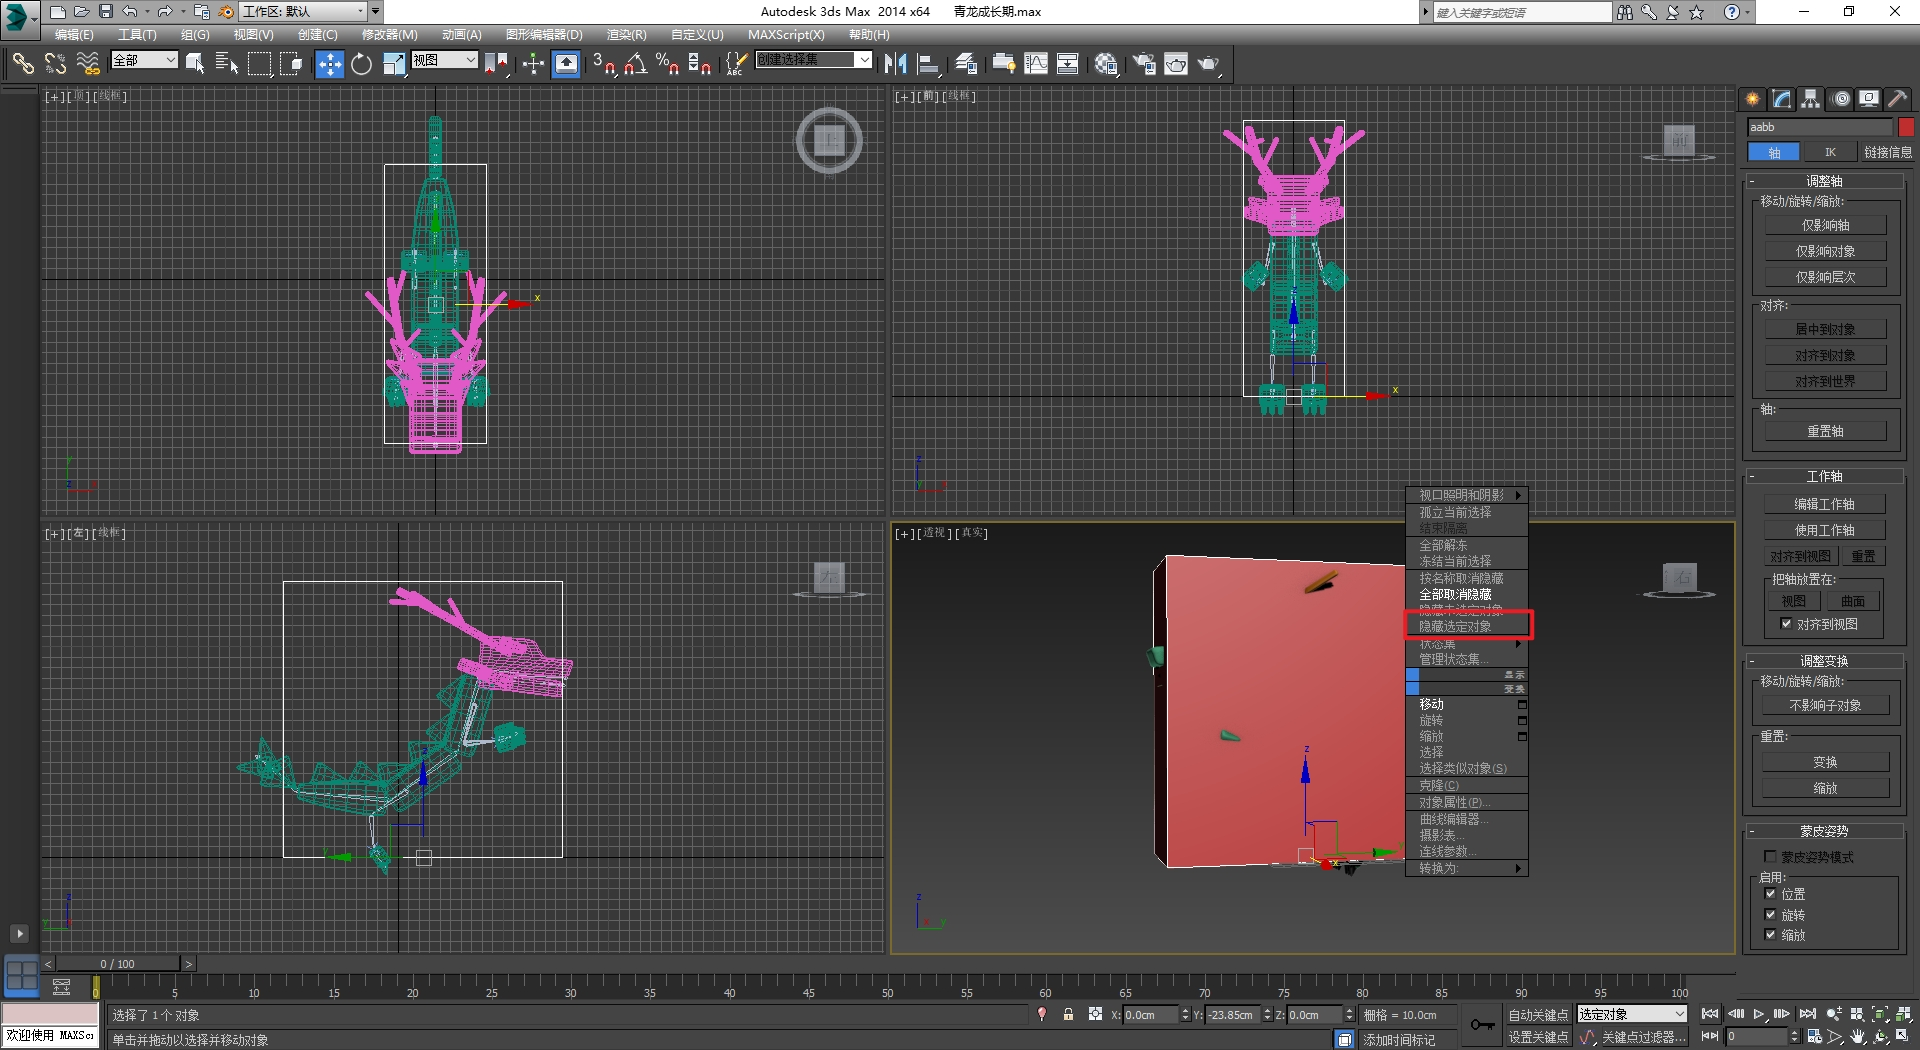Uncheck the 对齐到视图 checkbox
This screenshot has height=1050, width=1920.
(x=1786, y=624)
